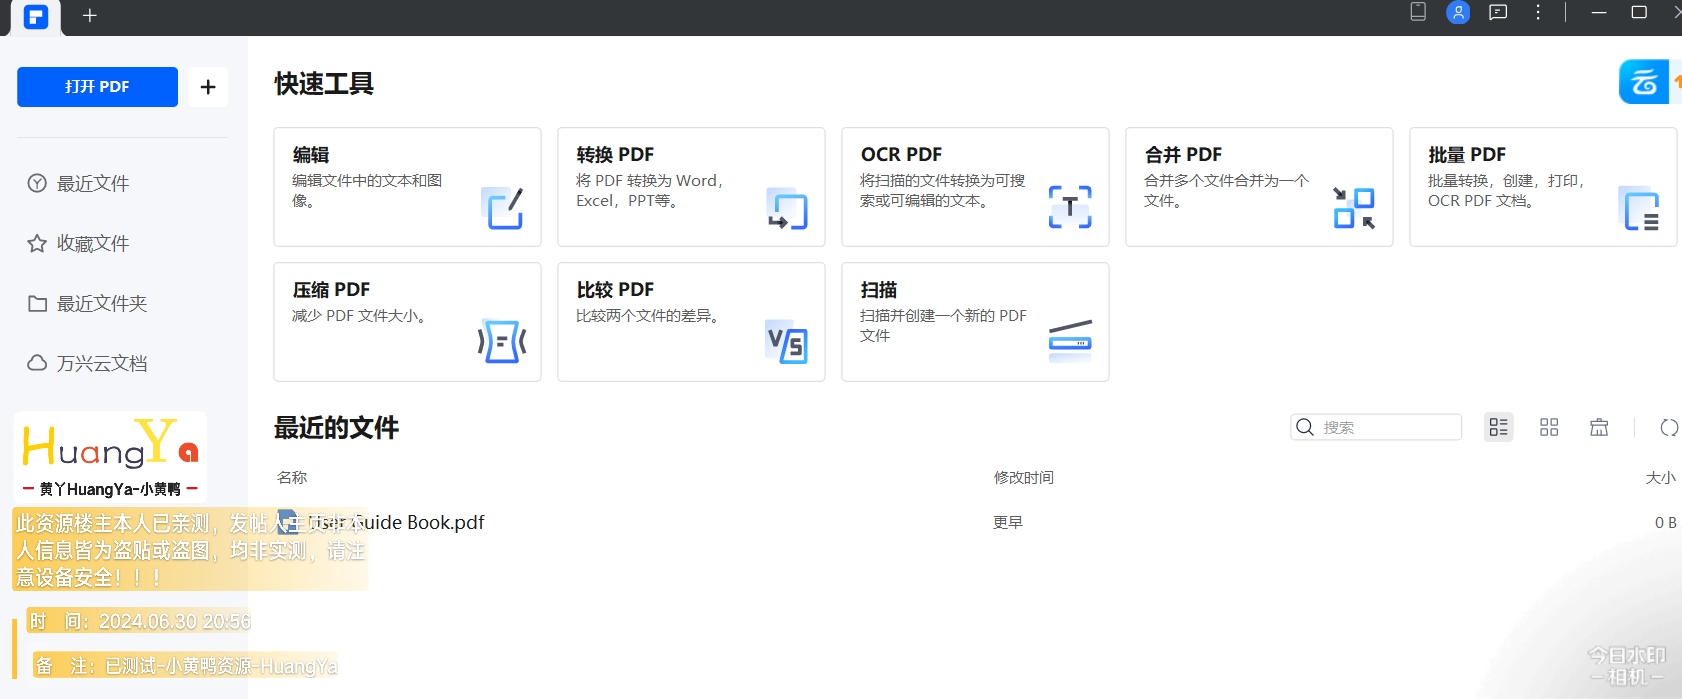Open the Batch PDF (批量 PDF) tool
This screenshot has height=699, width=1682.
[1542, 187]
